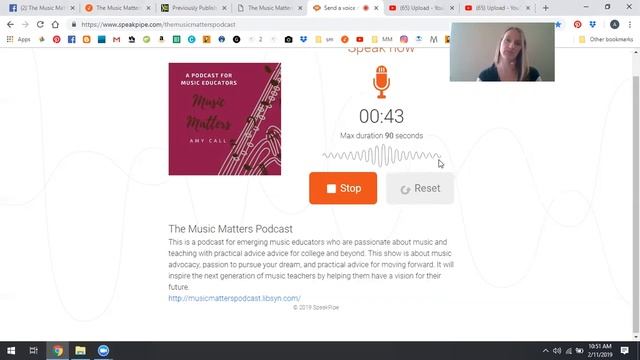Click the webcam video overlay
The width and height of the screenshot is (640, 360).
pos(502,52)
